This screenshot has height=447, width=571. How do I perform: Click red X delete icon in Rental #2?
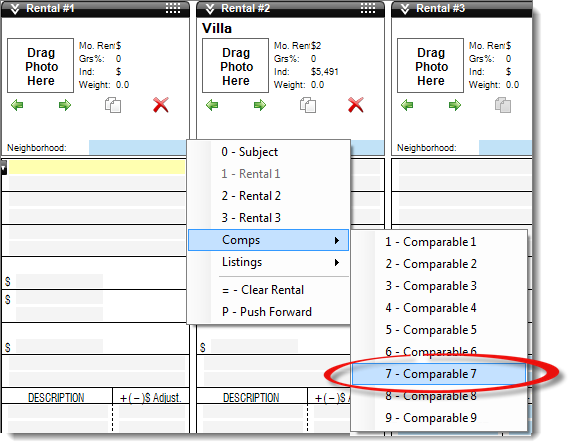(x=356, y=105)
